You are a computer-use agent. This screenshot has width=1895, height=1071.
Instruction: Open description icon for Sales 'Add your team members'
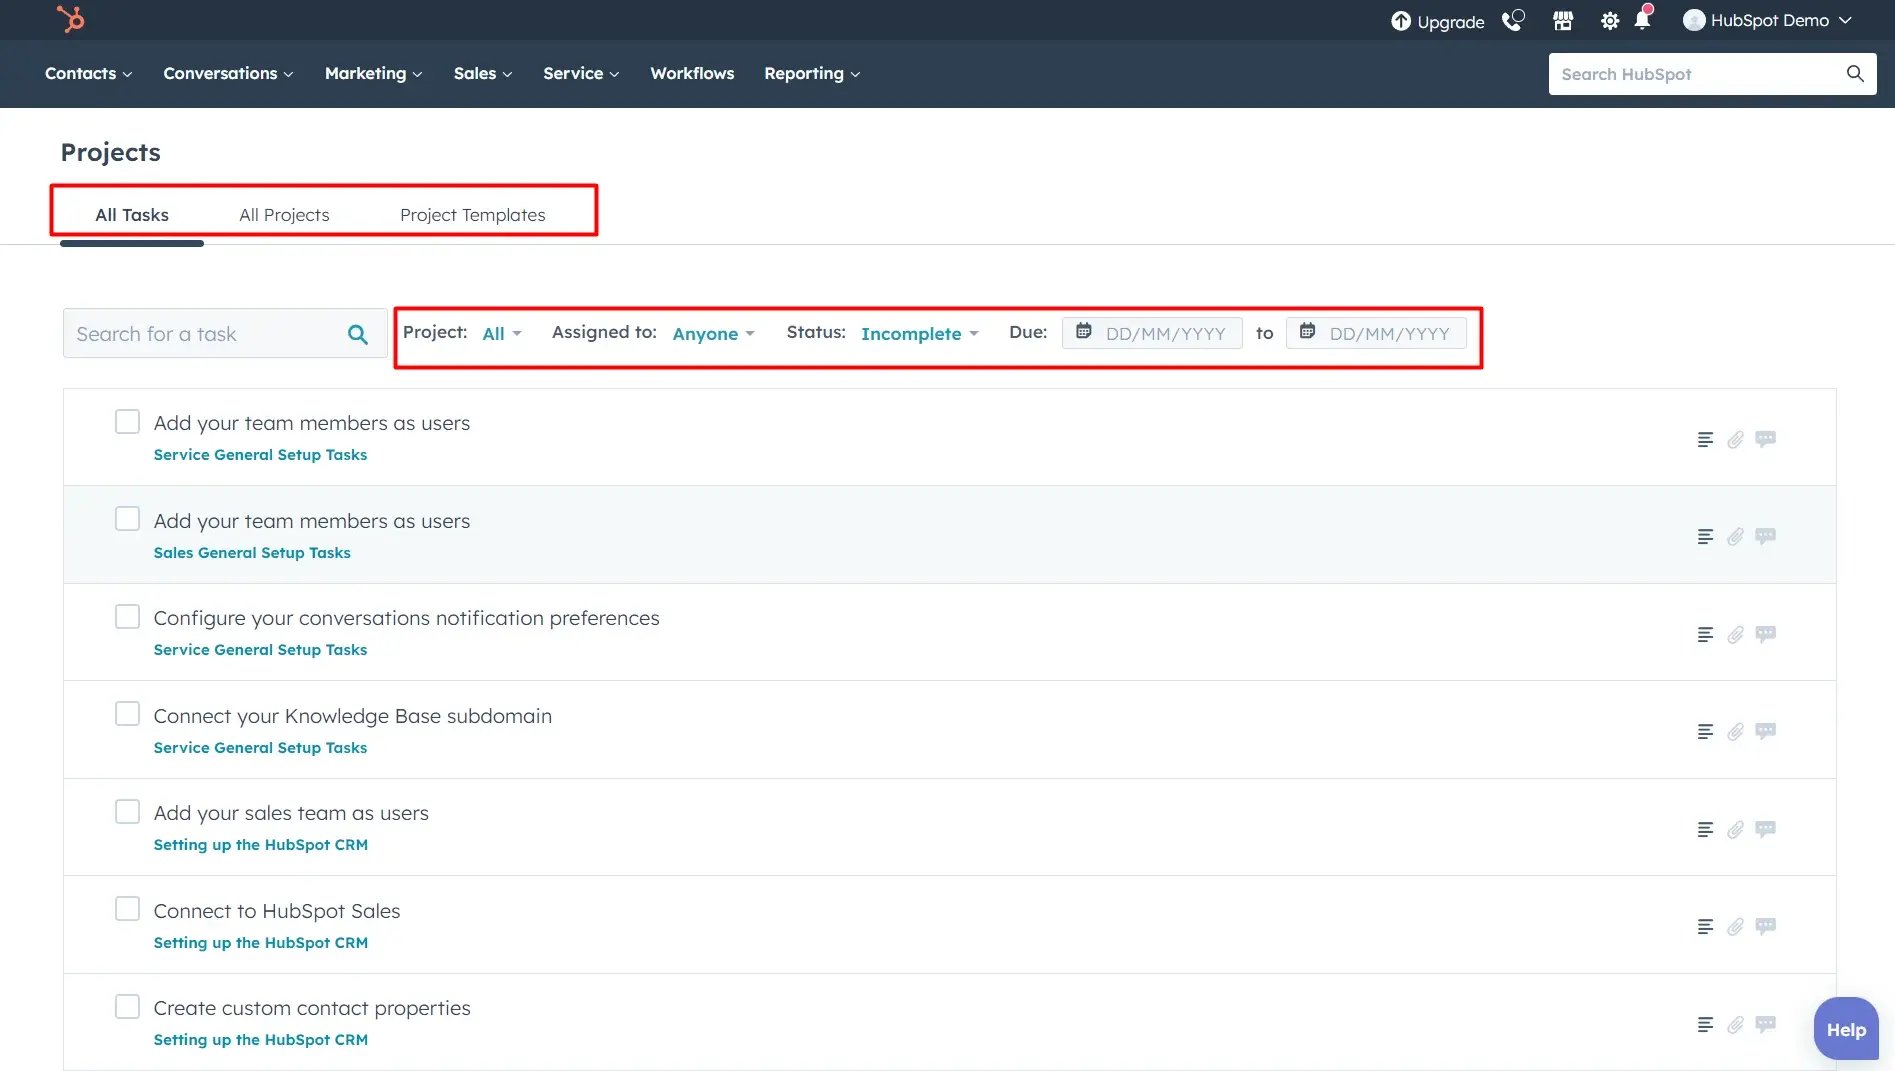coord(1705,537)
